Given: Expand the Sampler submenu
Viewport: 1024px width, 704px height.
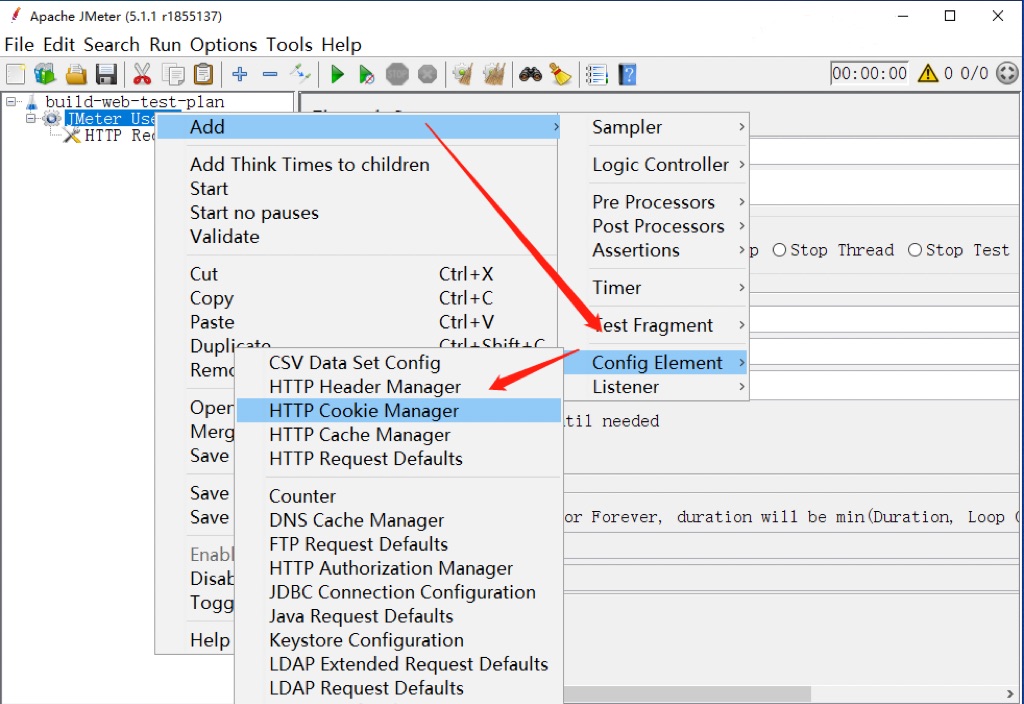Looking at the screenshot, I should (669, 127).
